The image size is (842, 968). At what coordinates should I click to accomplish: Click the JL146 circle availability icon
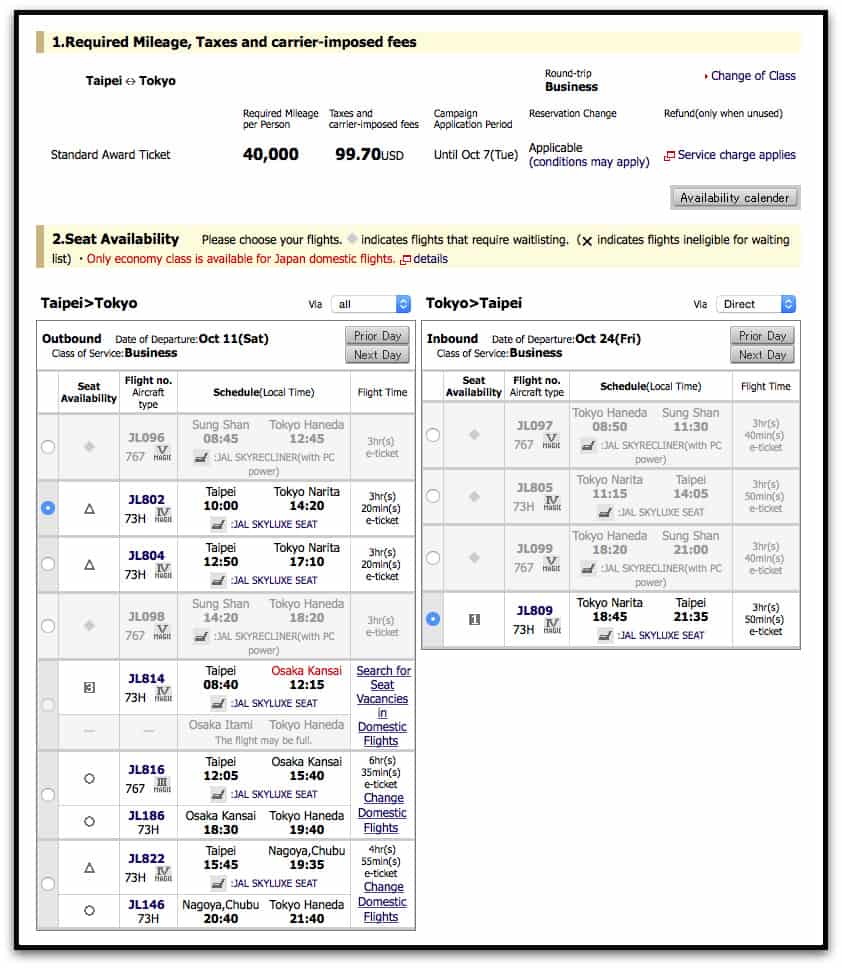coord(90,911)
